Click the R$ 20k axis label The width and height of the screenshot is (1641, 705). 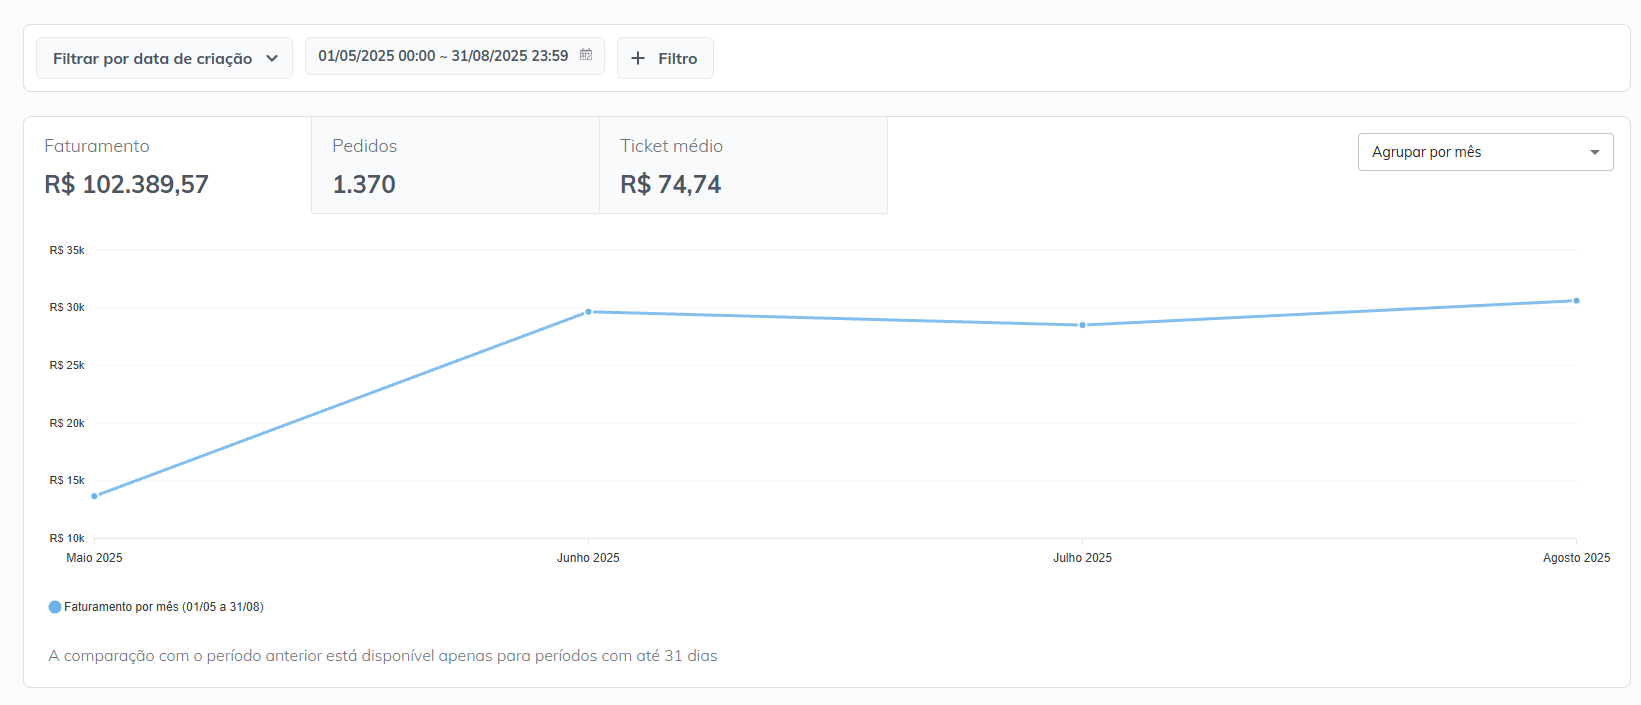[67, 423]
